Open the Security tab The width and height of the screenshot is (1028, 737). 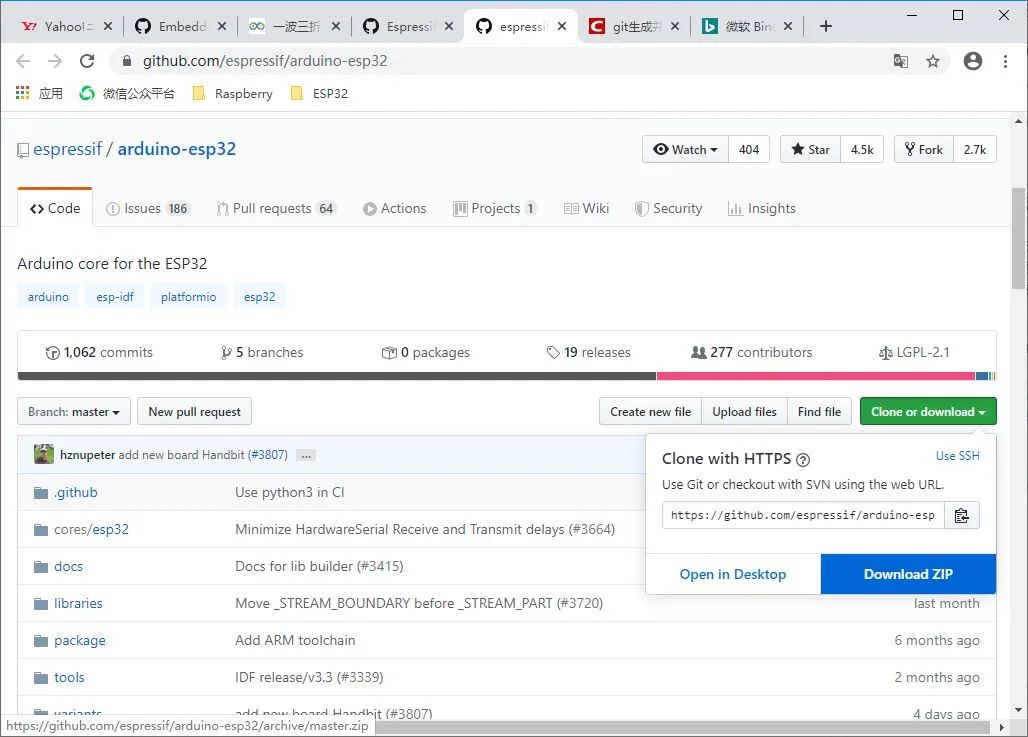[x=669, y=209]
